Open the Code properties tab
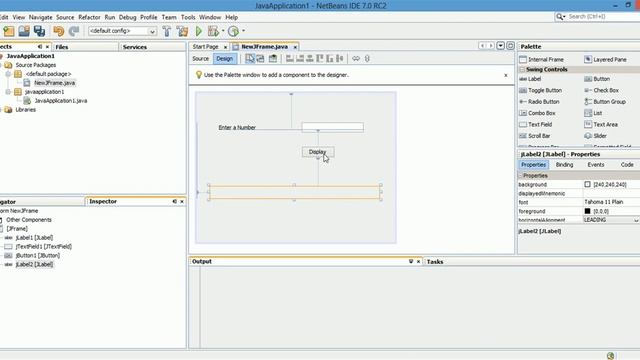Image resolution: width=640 pixels, height=360 pixels. coord(627,165)
